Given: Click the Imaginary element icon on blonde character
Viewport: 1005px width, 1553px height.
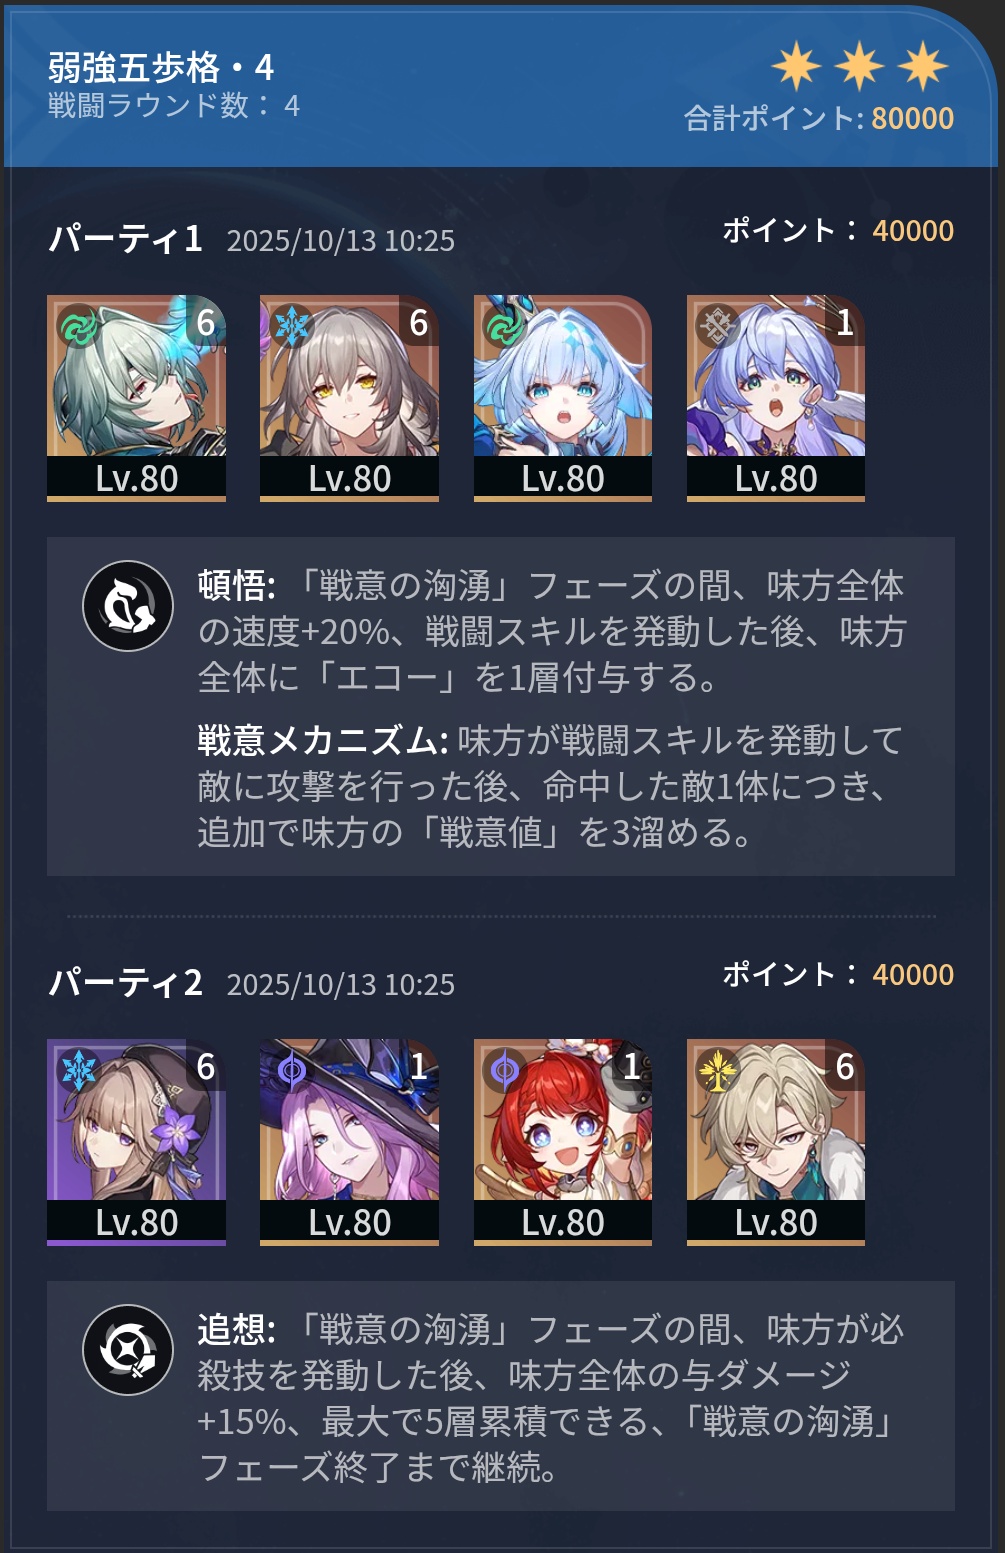Looking at the screenshot, I should click(717, 1071).
